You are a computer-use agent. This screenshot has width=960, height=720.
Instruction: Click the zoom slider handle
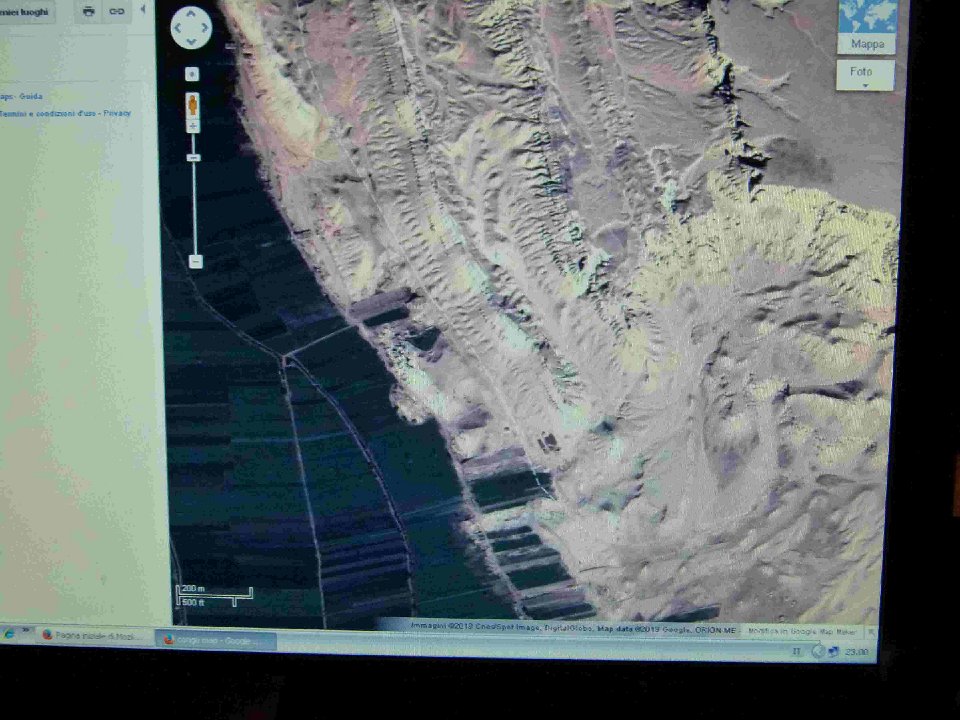tap(193, 158)
